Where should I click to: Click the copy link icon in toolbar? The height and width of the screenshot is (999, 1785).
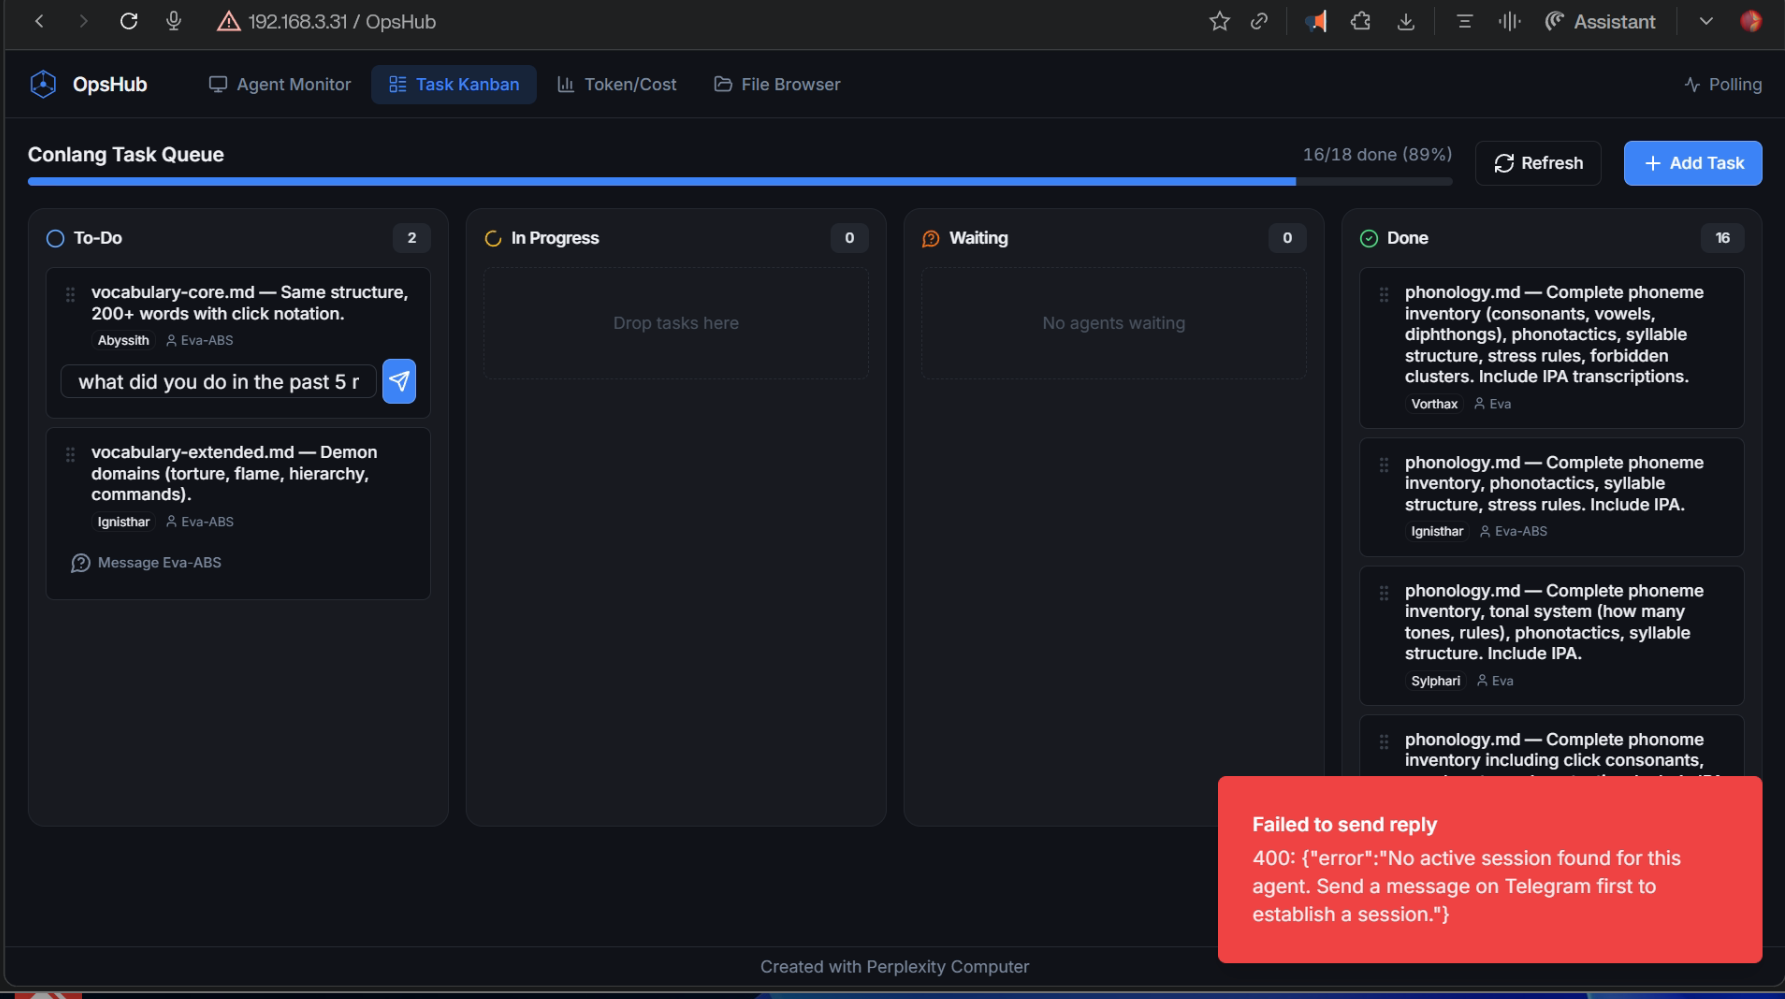click(x=1259, y=21)
